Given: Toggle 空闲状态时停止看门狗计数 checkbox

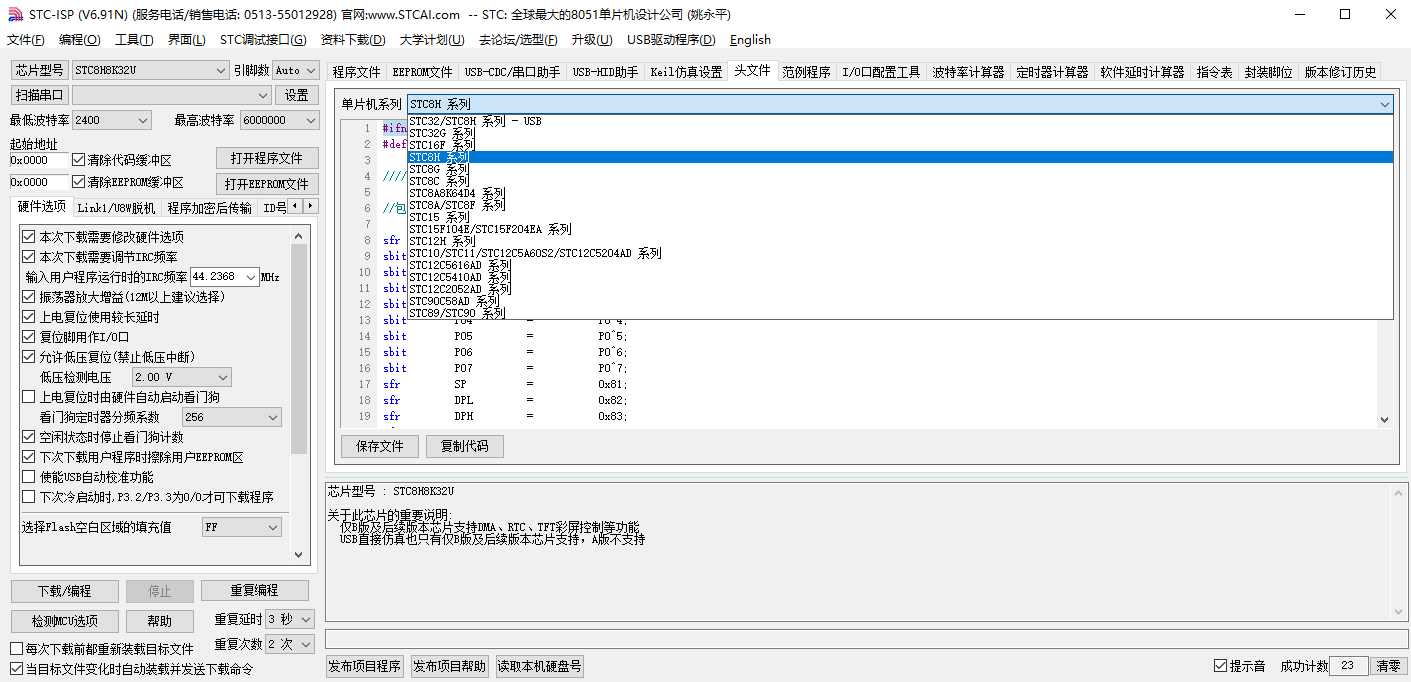Looking at the screenshot, I should click(29, 437).
